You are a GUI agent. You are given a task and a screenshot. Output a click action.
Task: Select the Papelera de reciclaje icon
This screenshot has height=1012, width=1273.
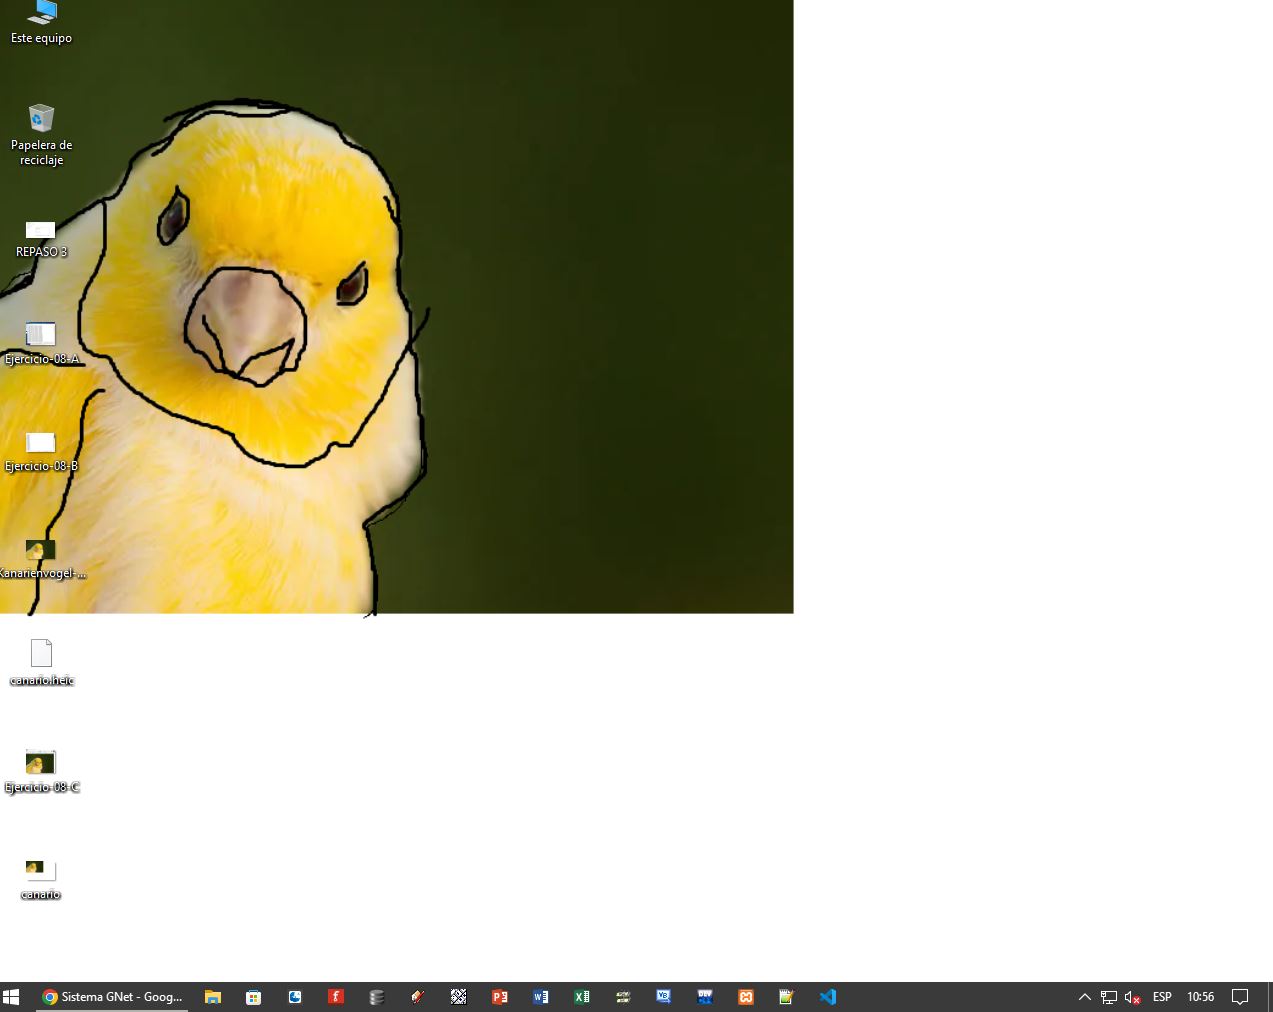tap(41, 120)
